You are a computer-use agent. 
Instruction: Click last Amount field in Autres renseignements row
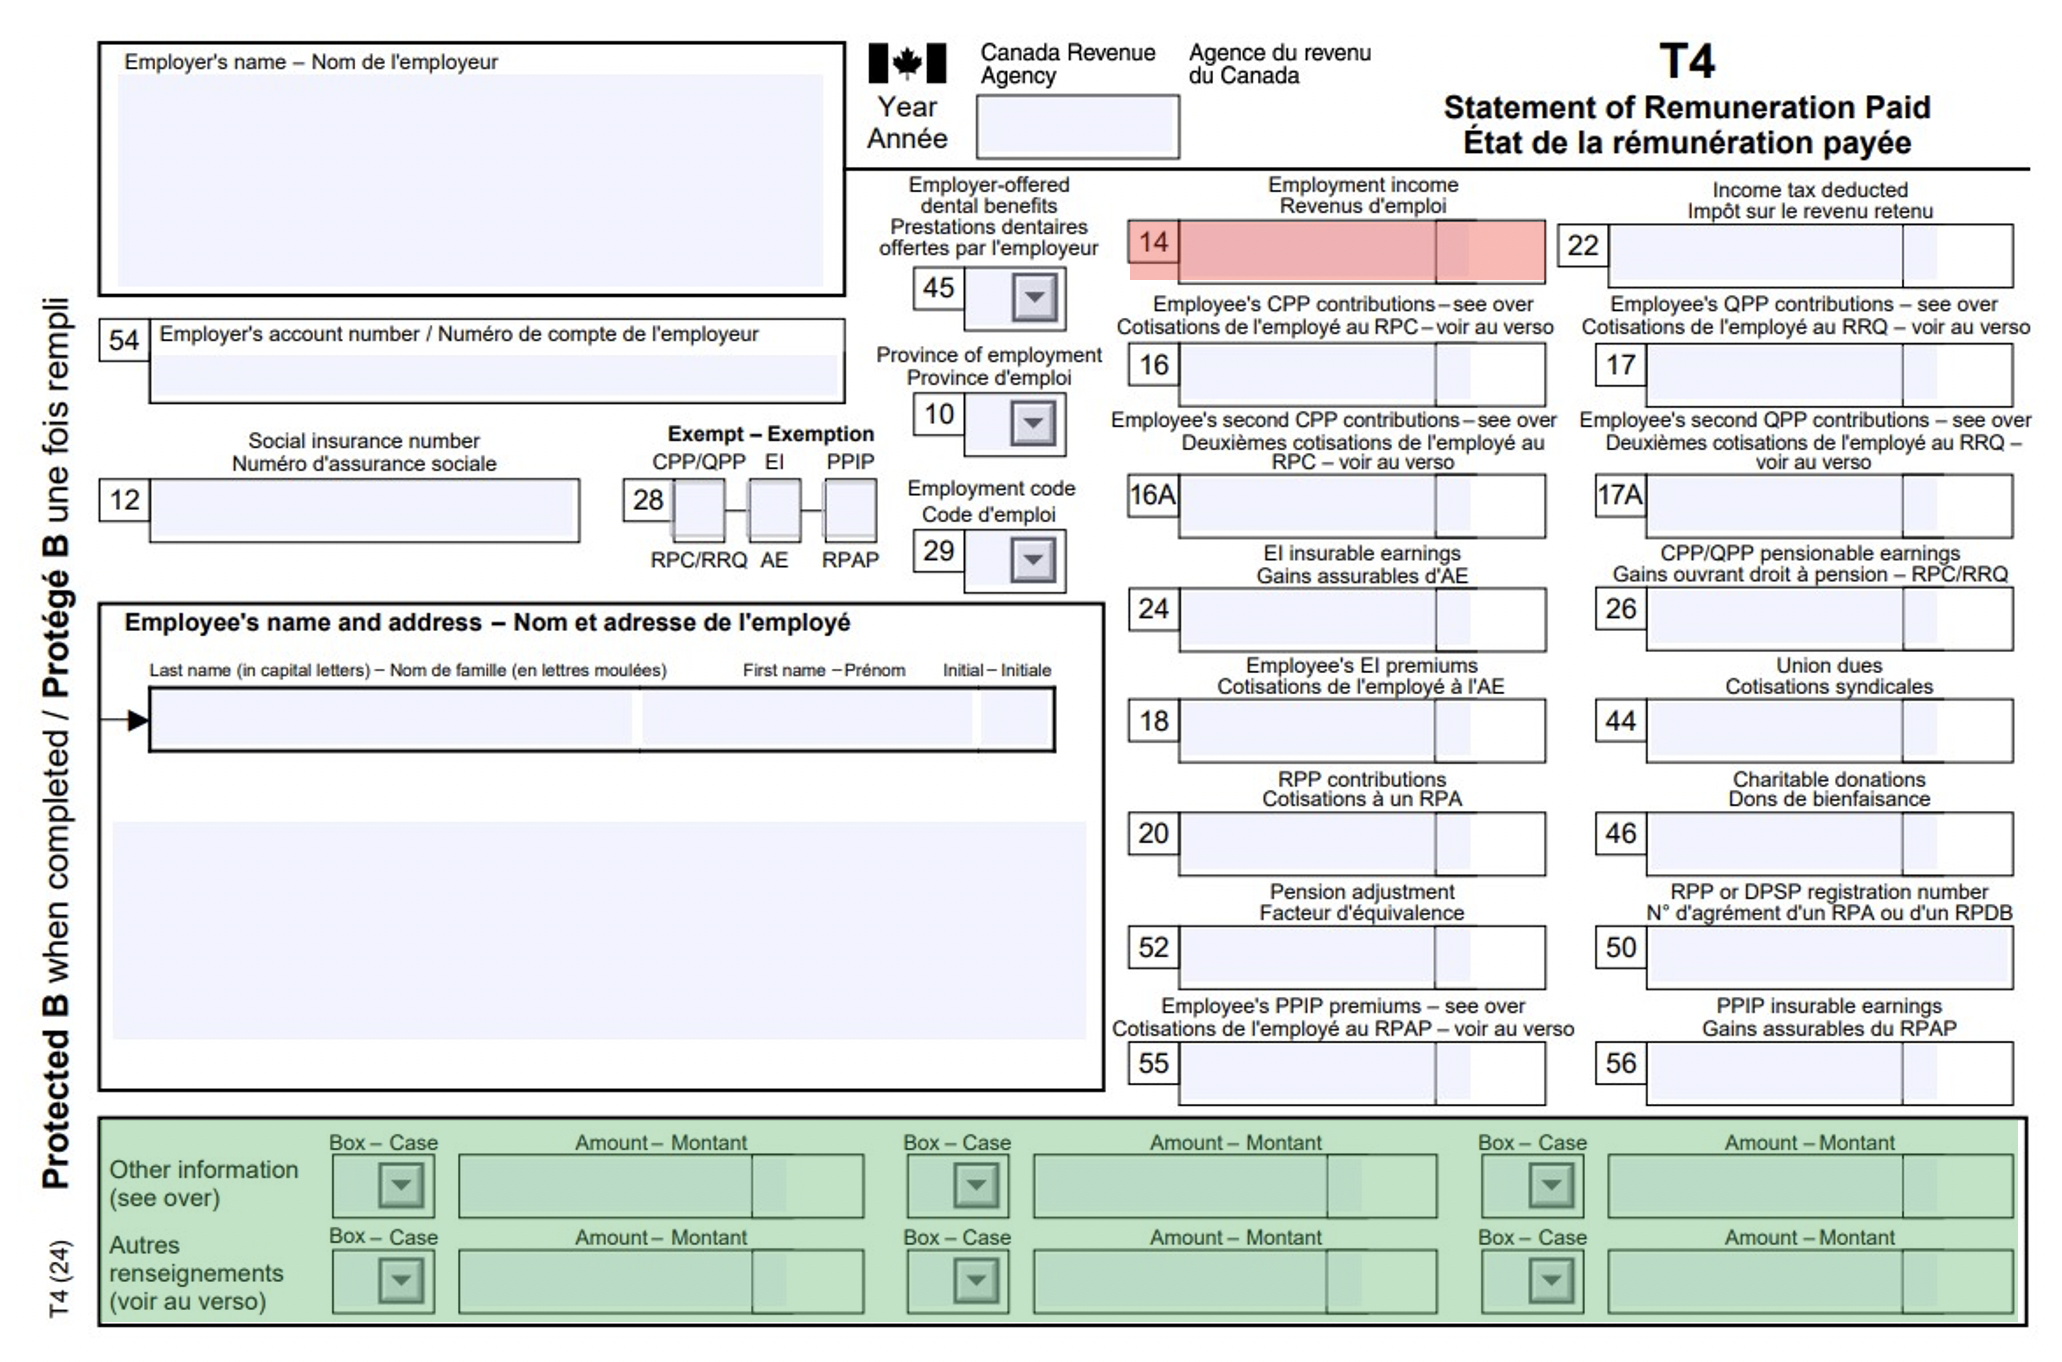click(x=1810, y=1281)
